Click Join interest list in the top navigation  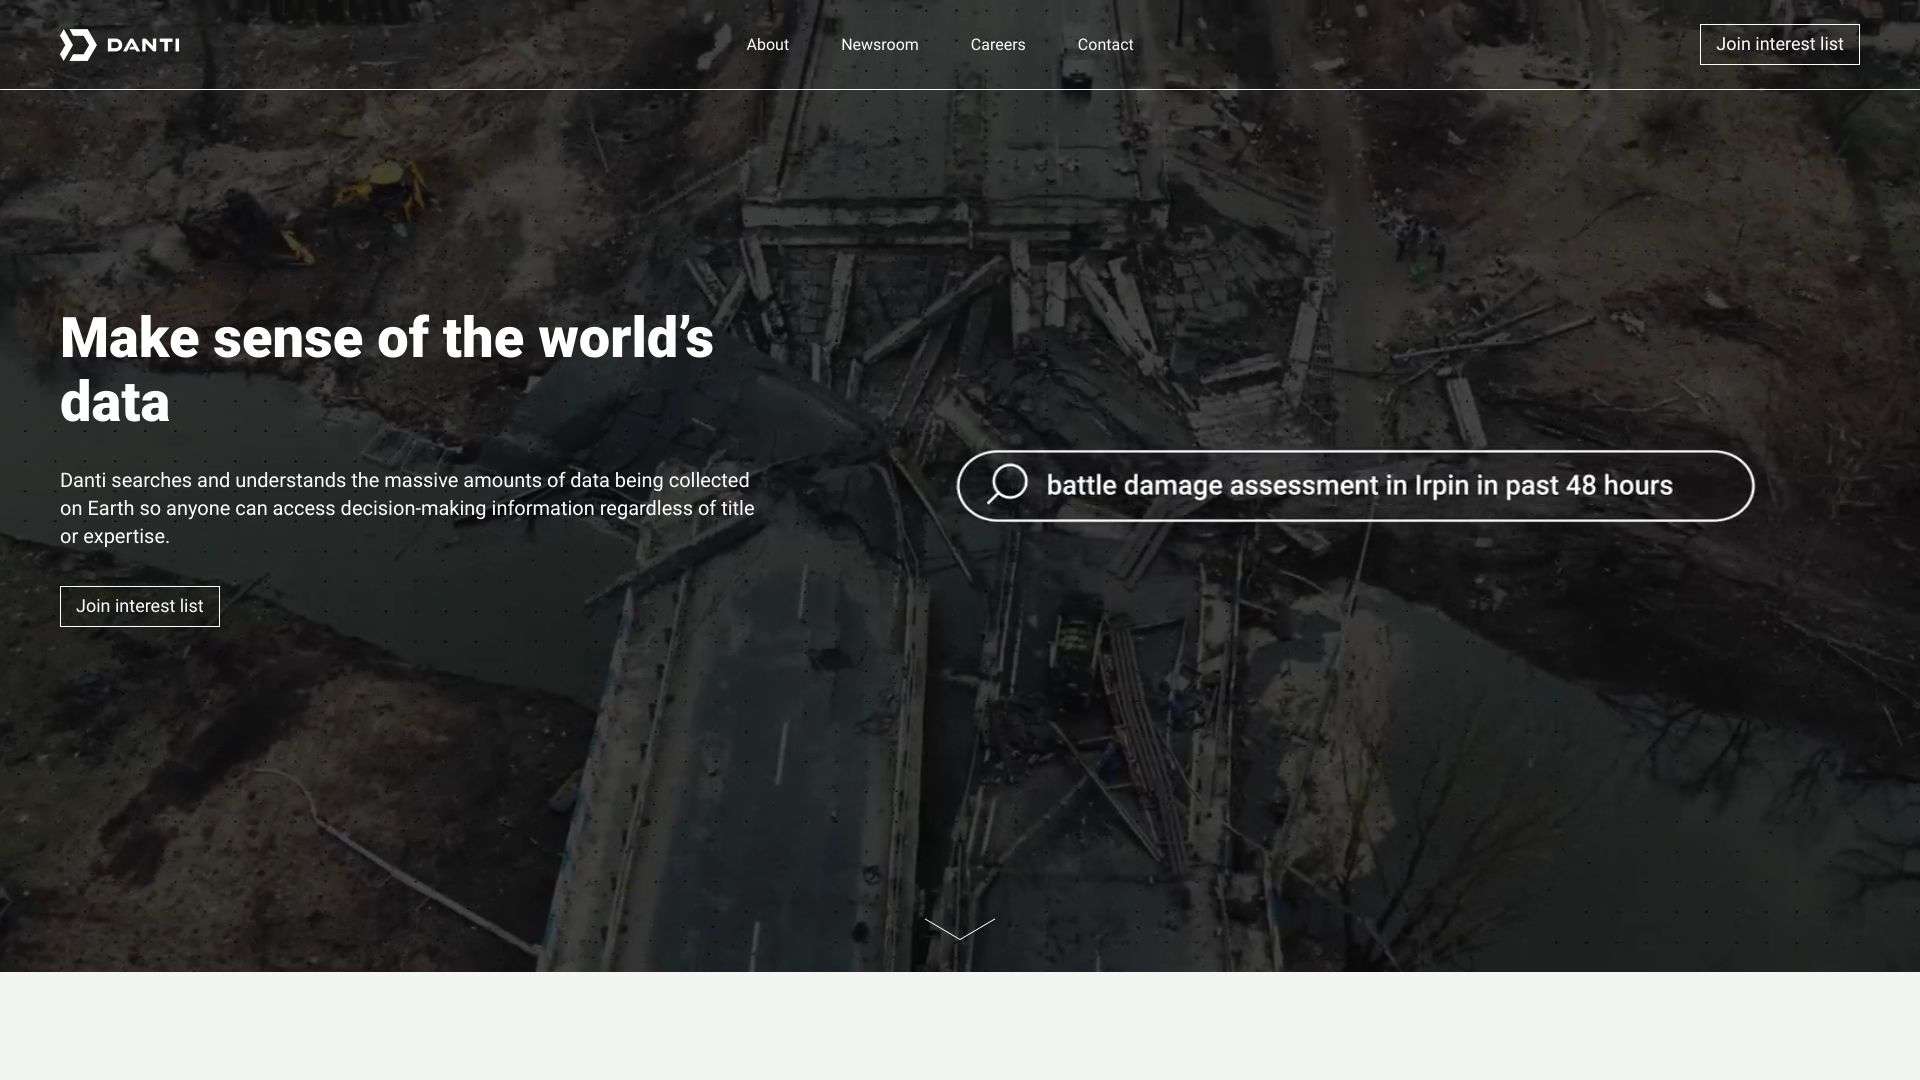(x=1779, y=44)
